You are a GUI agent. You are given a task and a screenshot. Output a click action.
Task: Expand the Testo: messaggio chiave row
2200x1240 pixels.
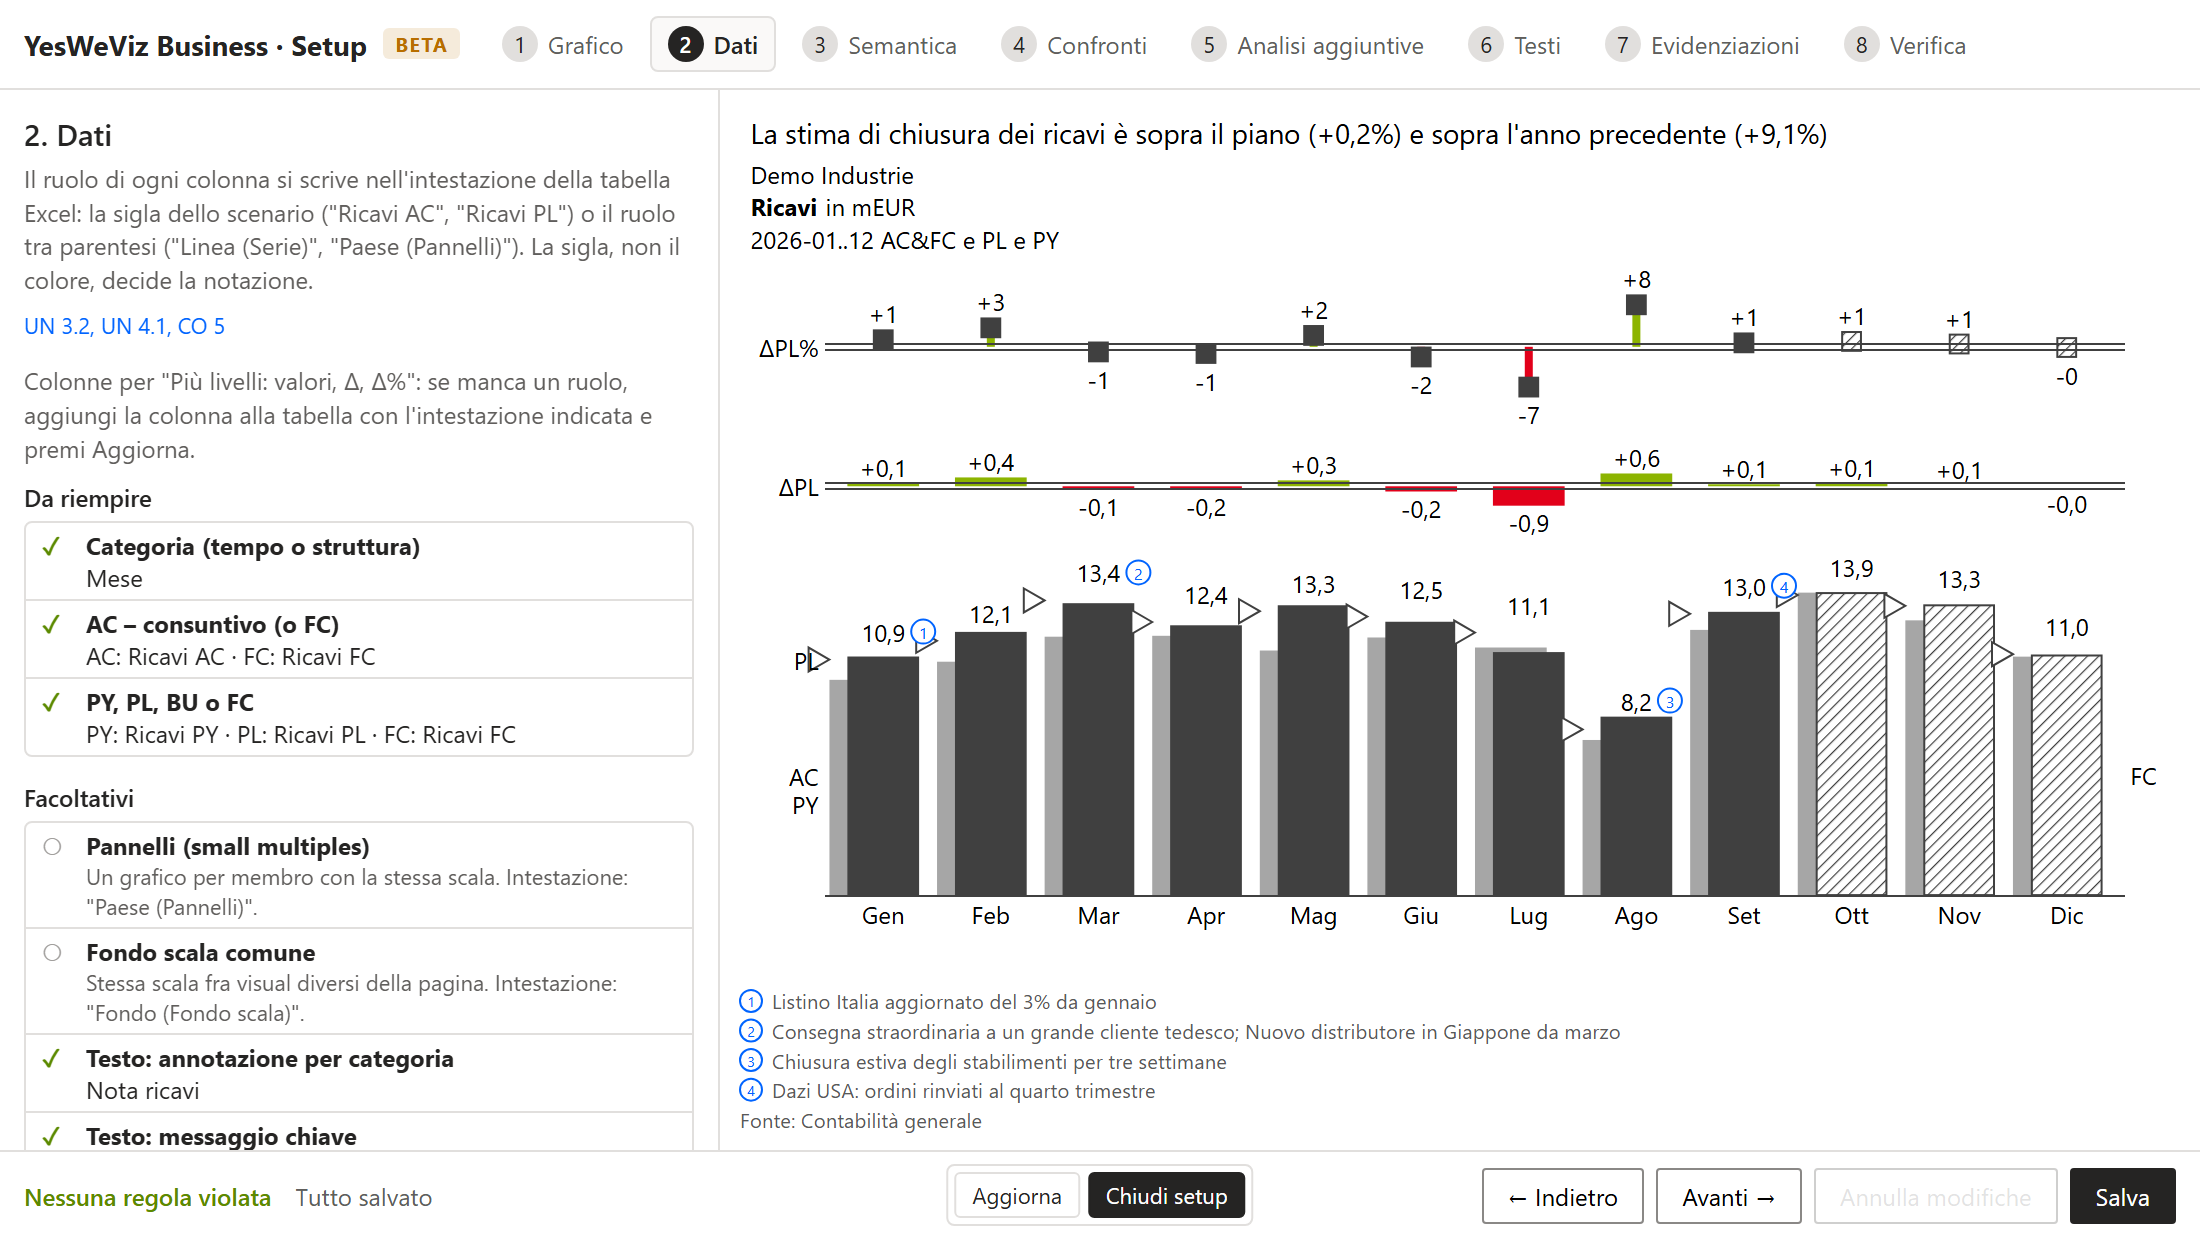359,1133
